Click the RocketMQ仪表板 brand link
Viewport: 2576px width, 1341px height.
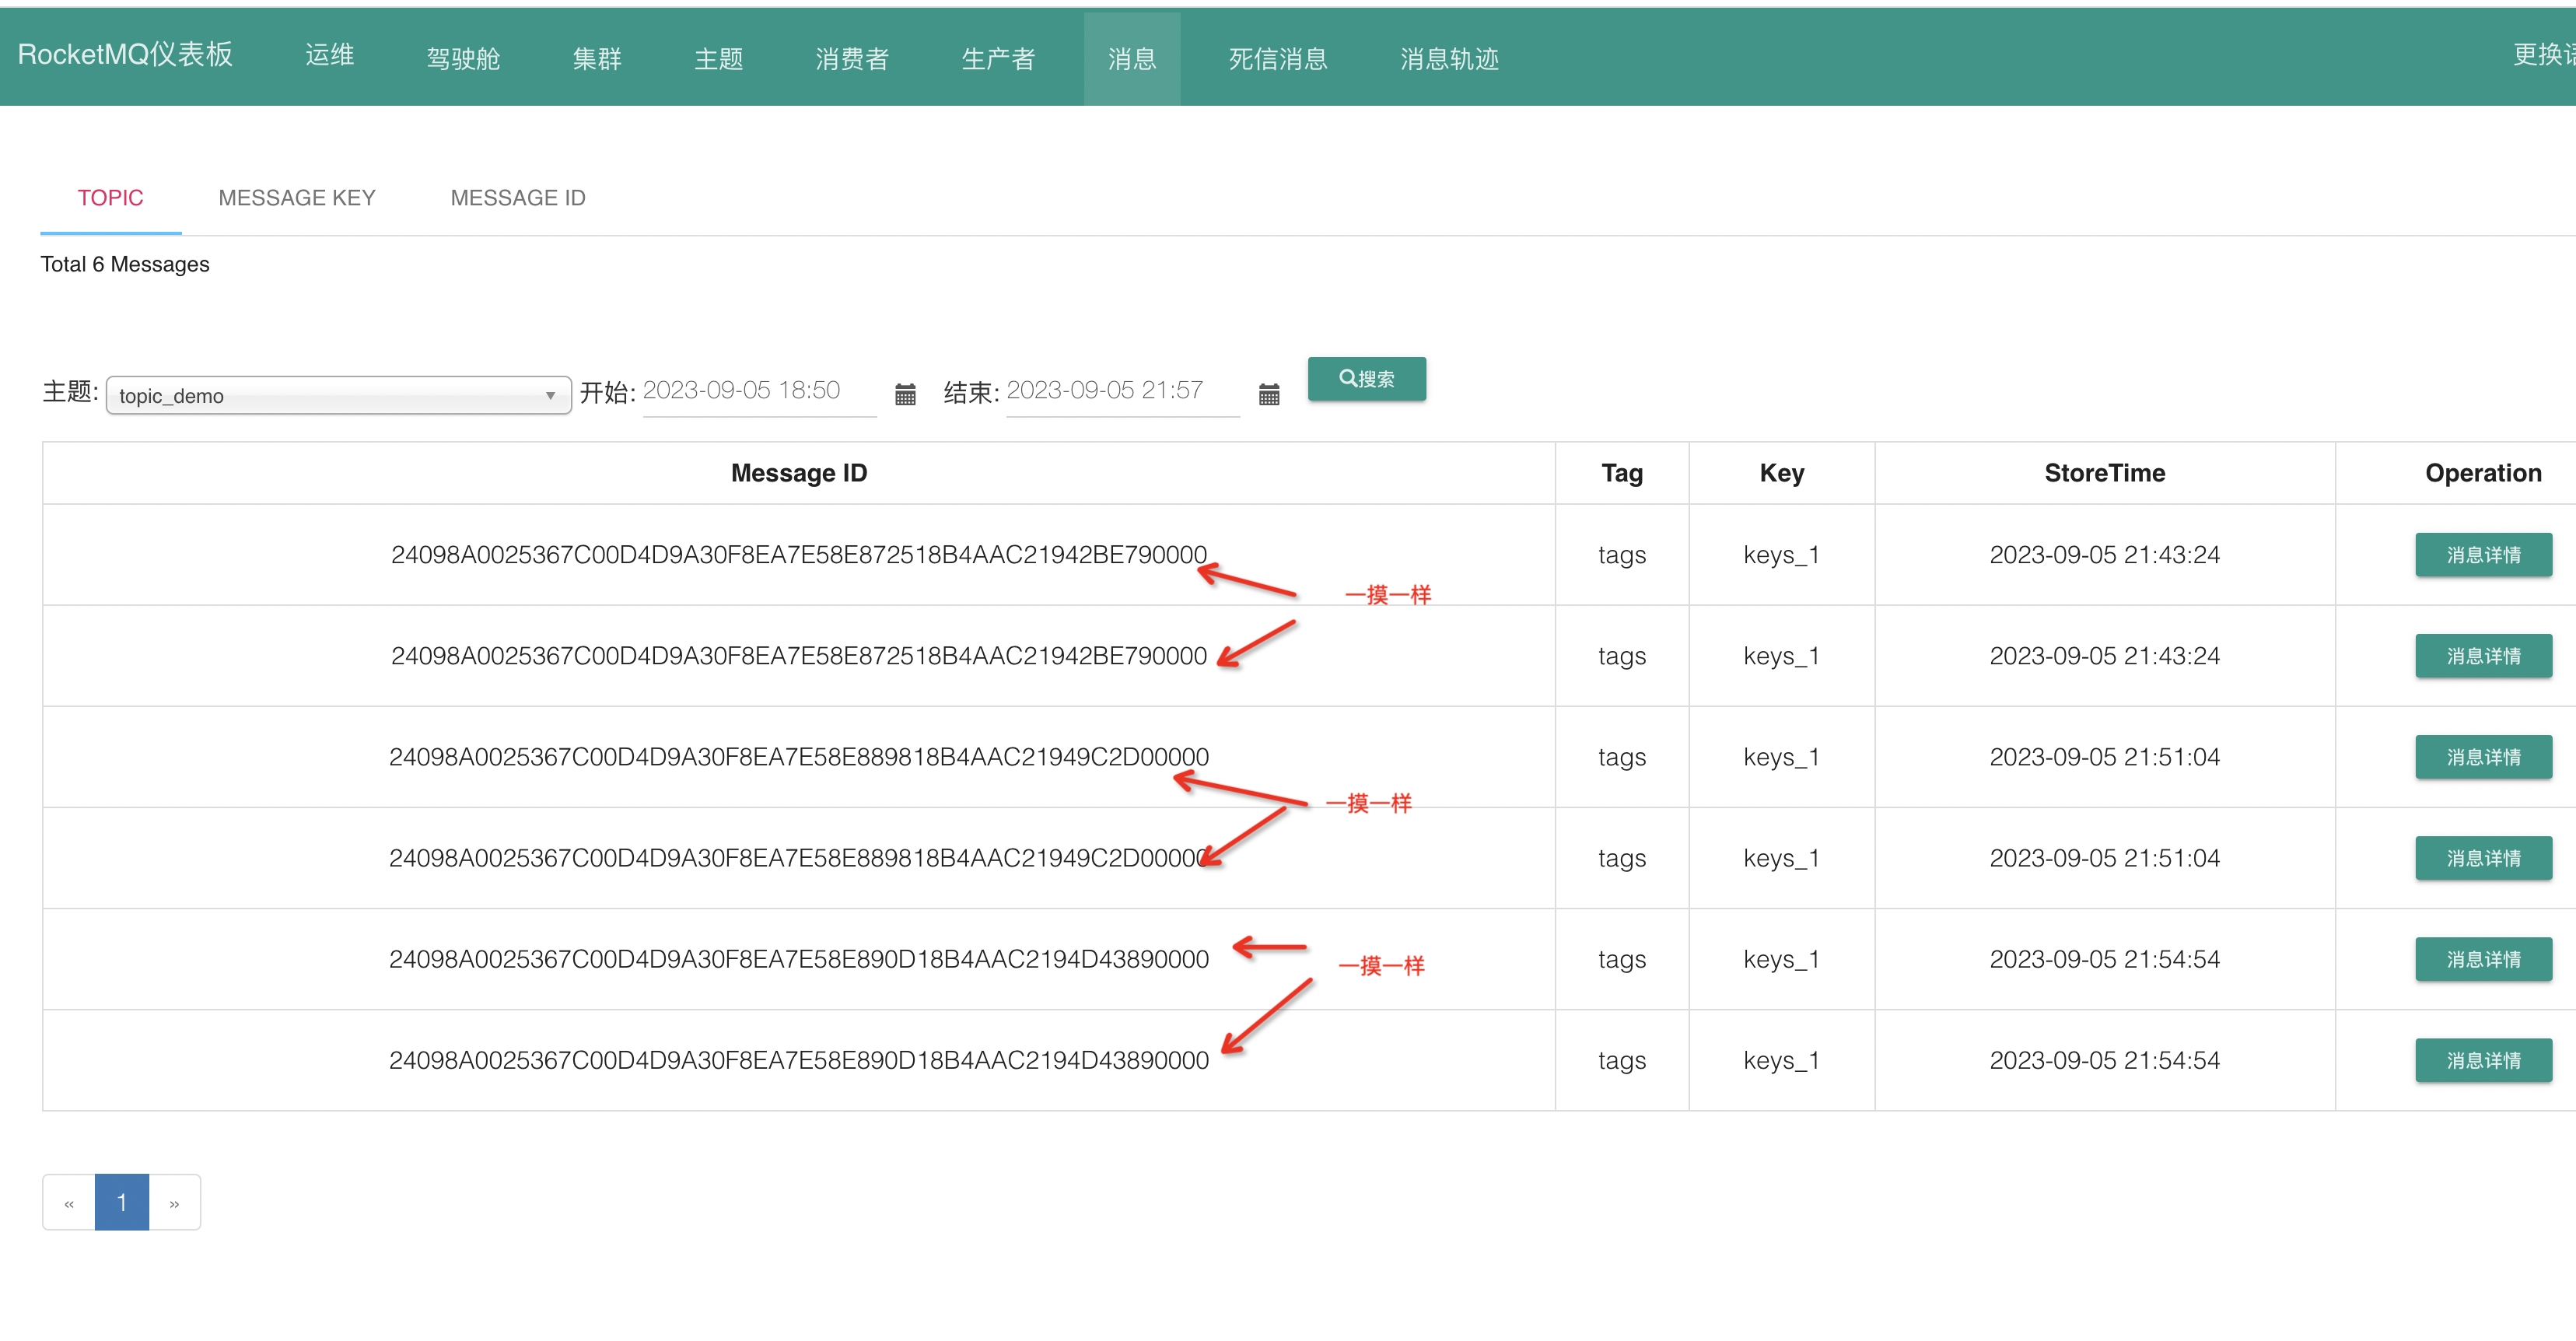125,55
